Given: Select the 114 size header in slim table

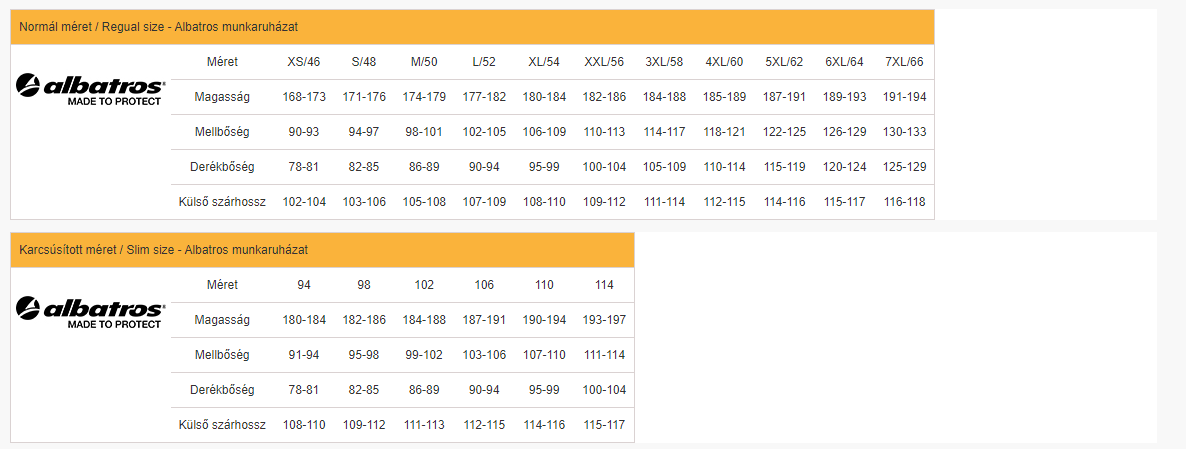Looking at the screenshot, I should click(604, 285).
